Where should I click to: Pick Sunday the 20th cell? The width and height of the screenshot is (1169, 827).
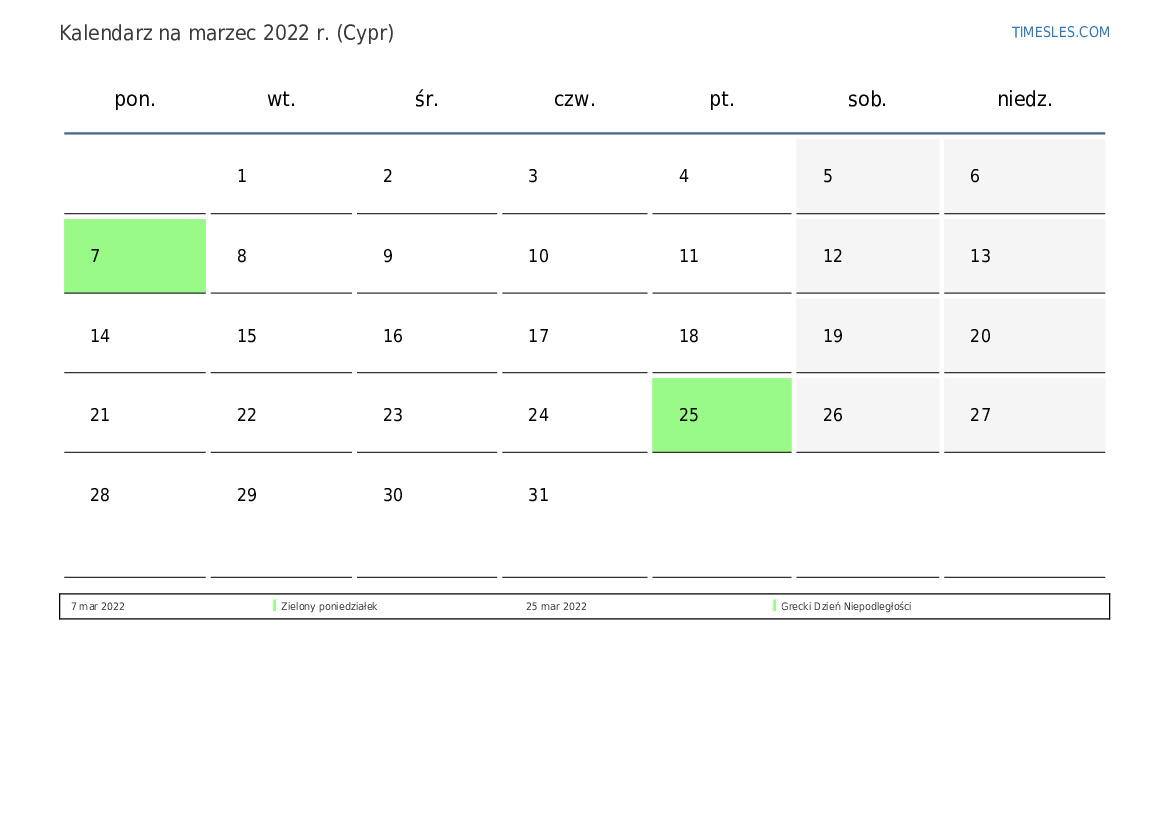click(1024, 336)
